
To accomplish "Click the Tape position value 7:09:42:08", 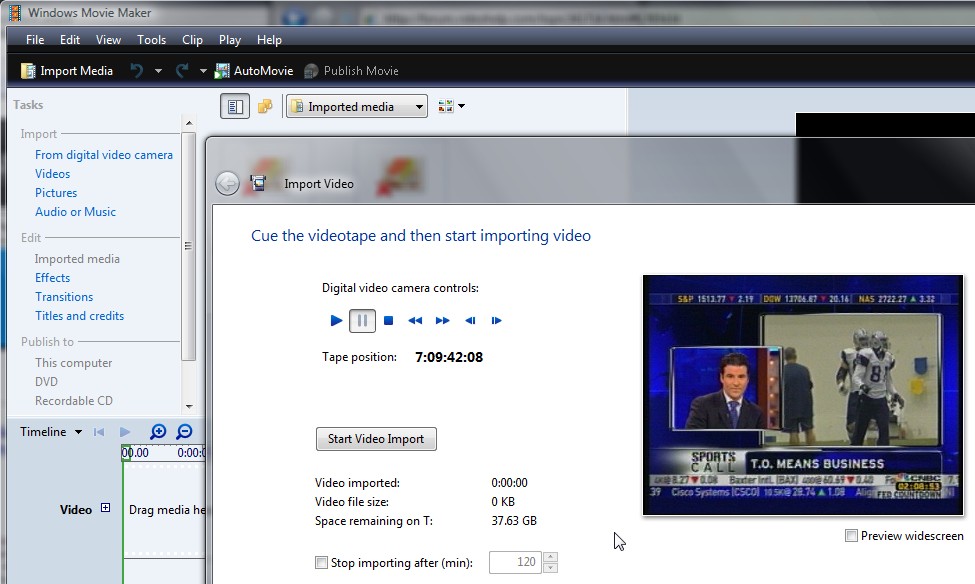I will [449, 357].
